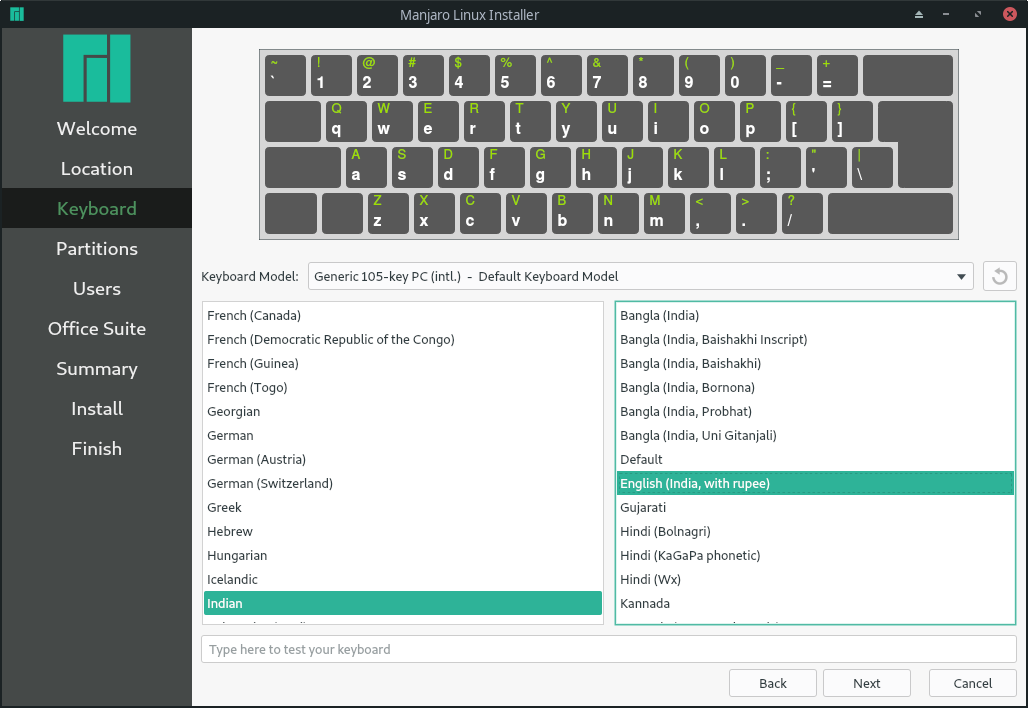The image size is (1028, 708).
Task: Go to the Summary step
Action: click(x=96, y=368)
